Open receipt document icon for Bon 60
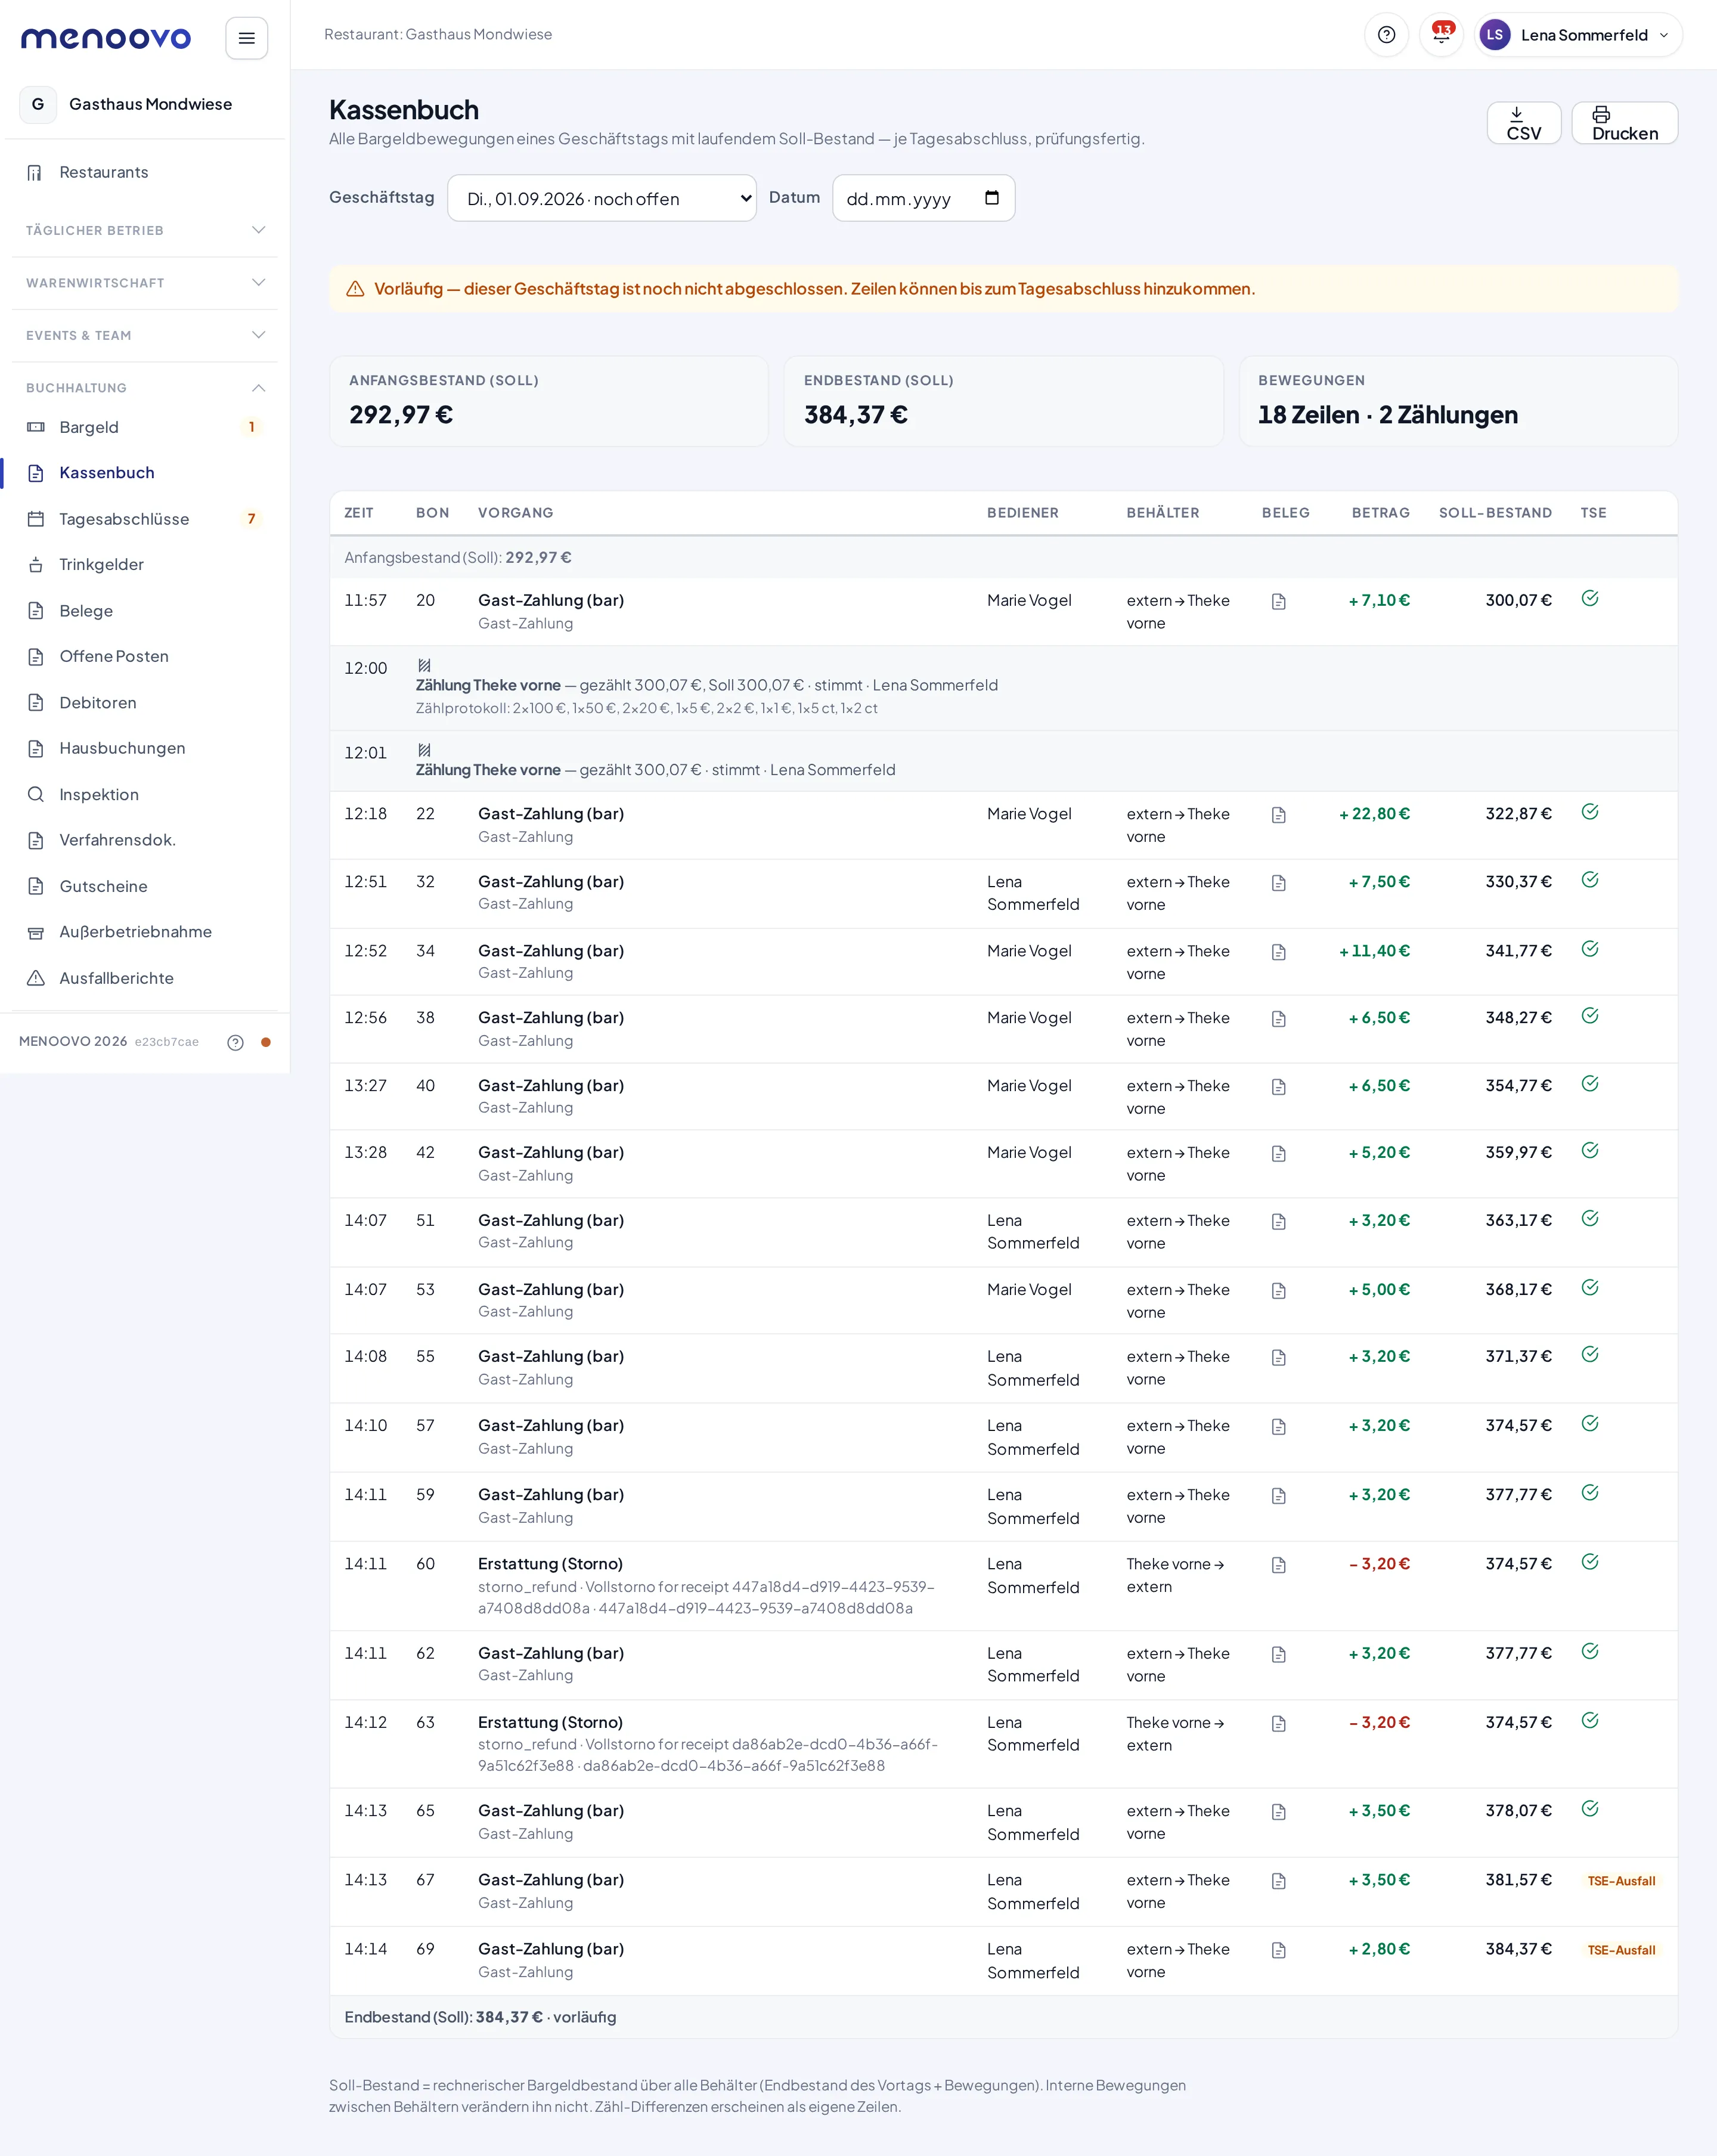Viewport: 1717px width, 2156px height. coord(1278,1565)
